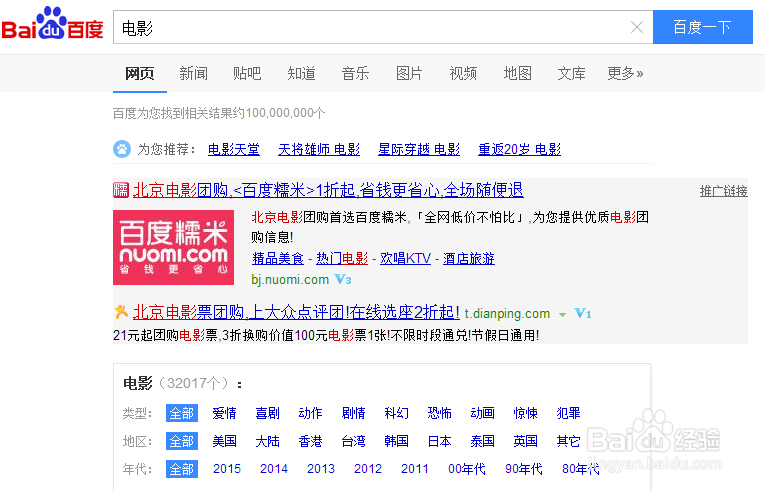
Task: Click the bj.nuomi.com URL
Action: coord(290,280)
